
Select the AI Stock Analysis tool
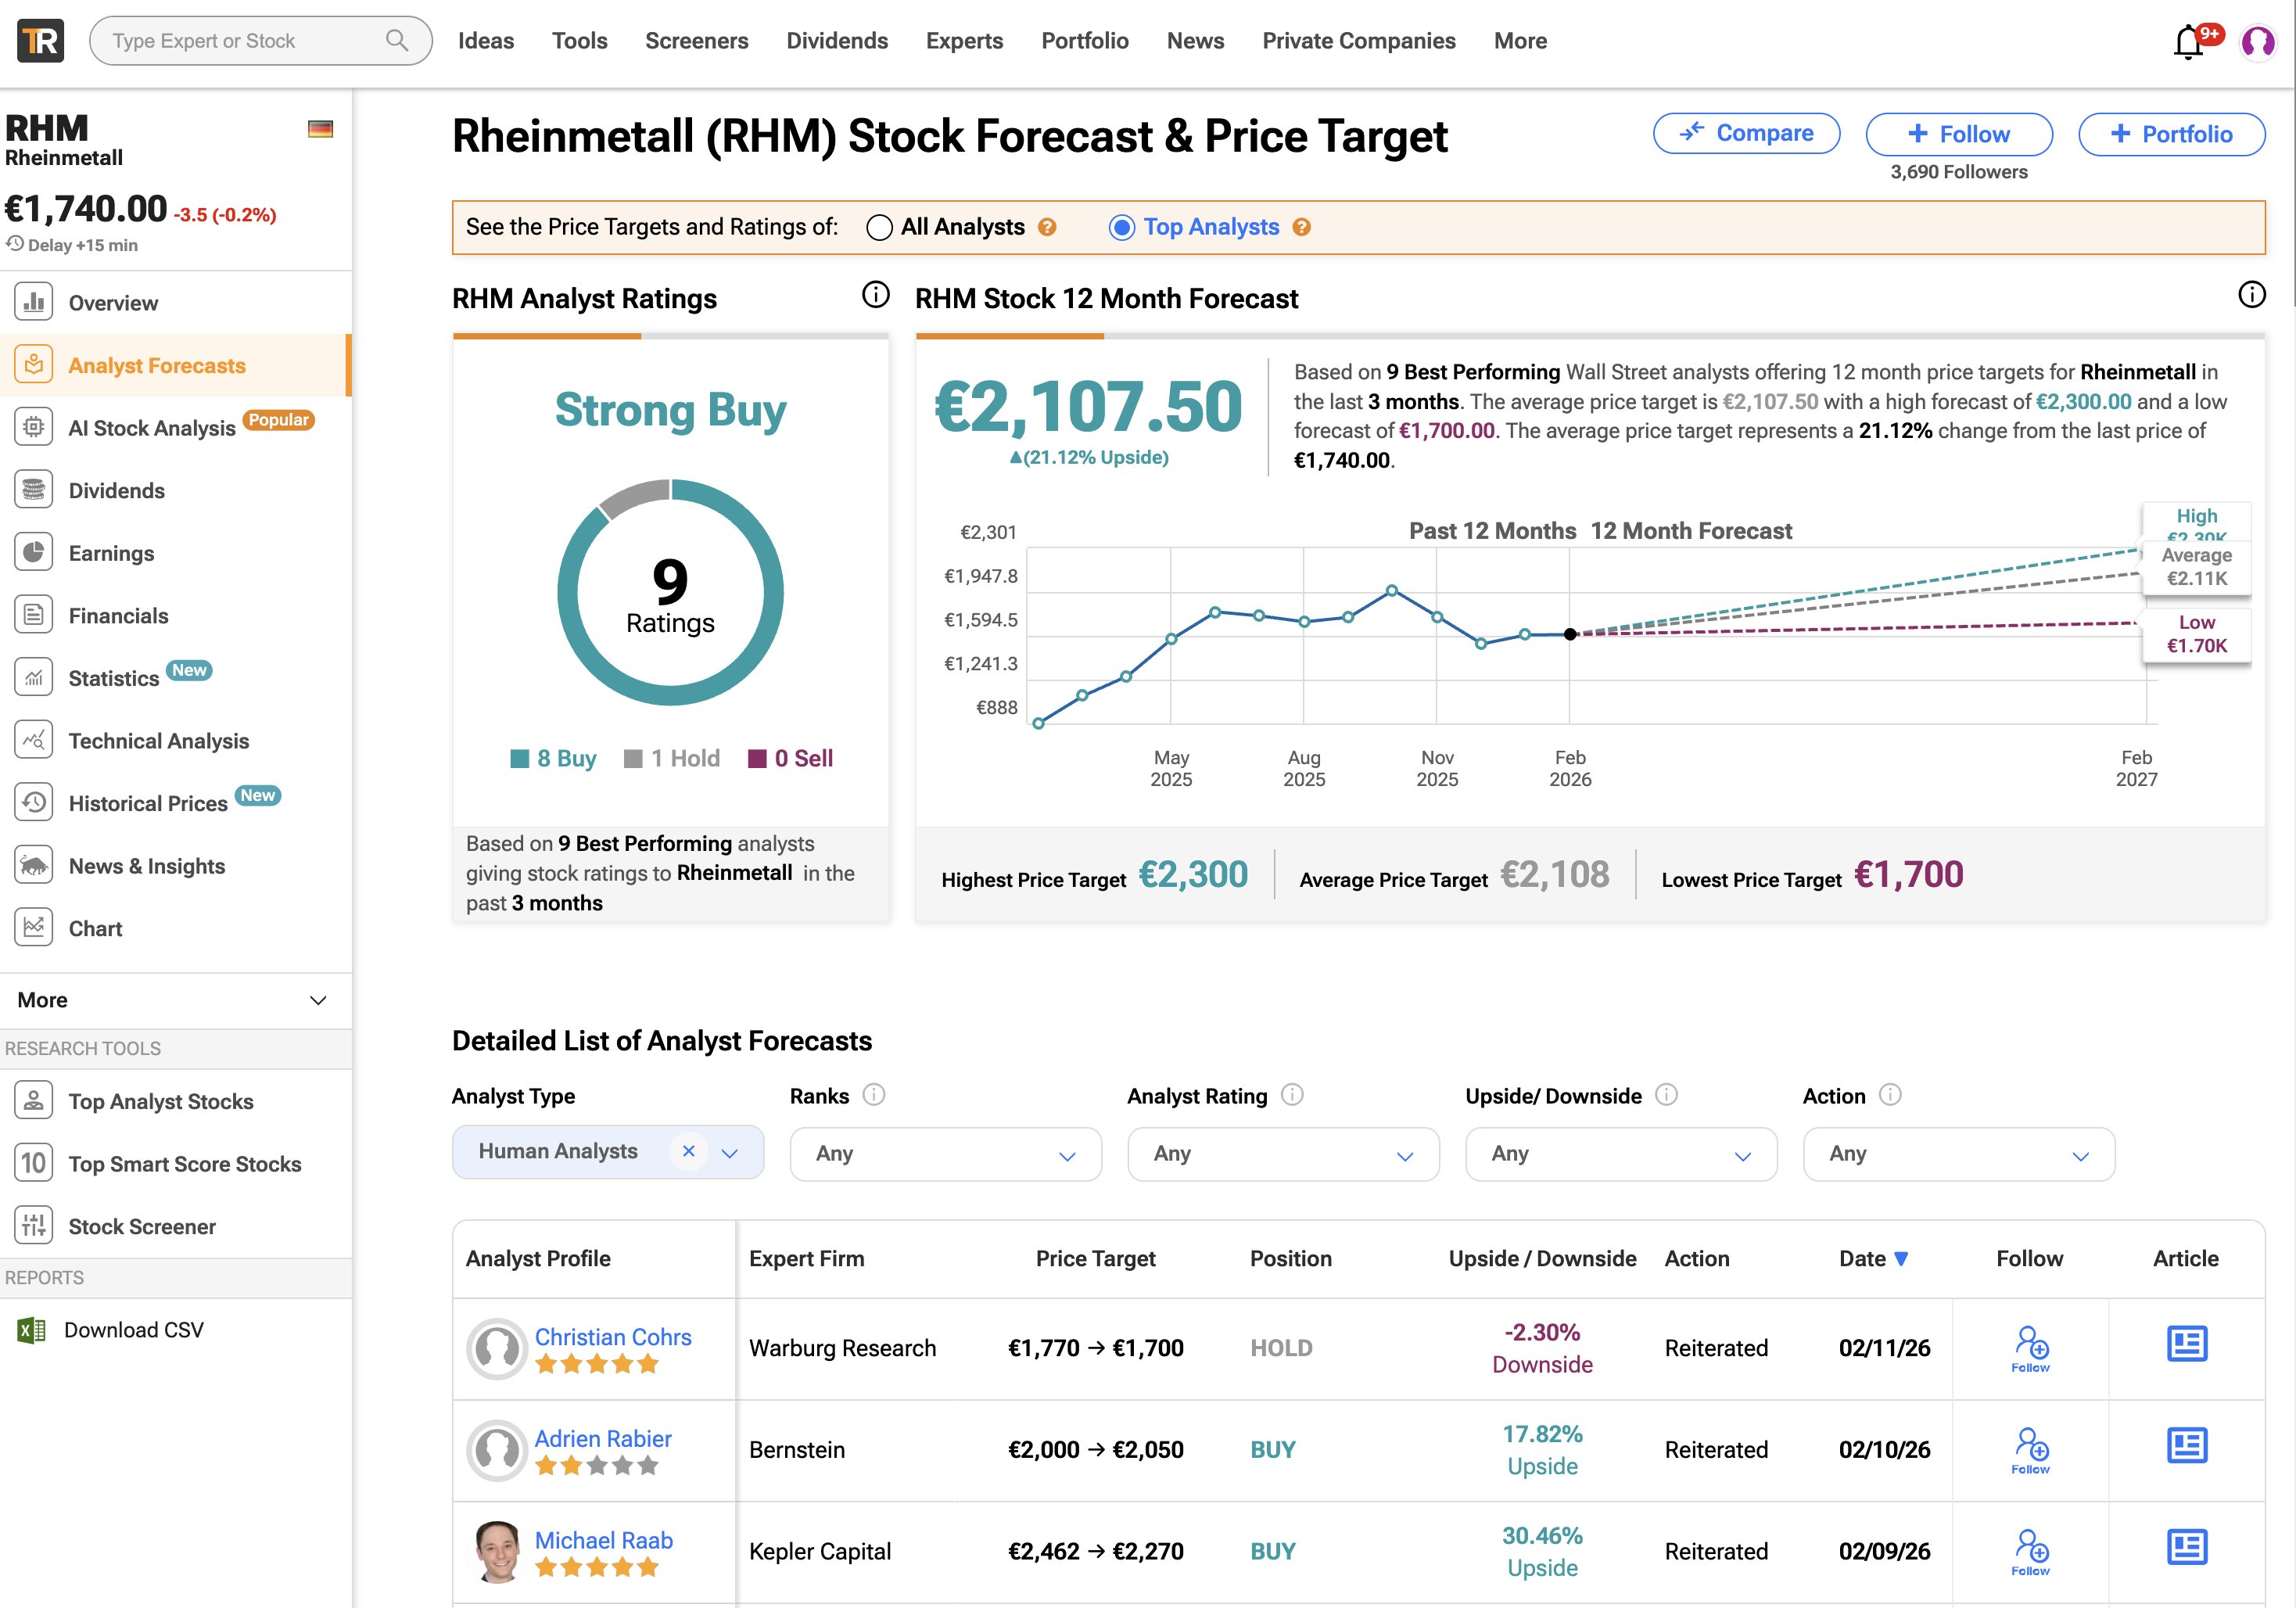[151, 428]
